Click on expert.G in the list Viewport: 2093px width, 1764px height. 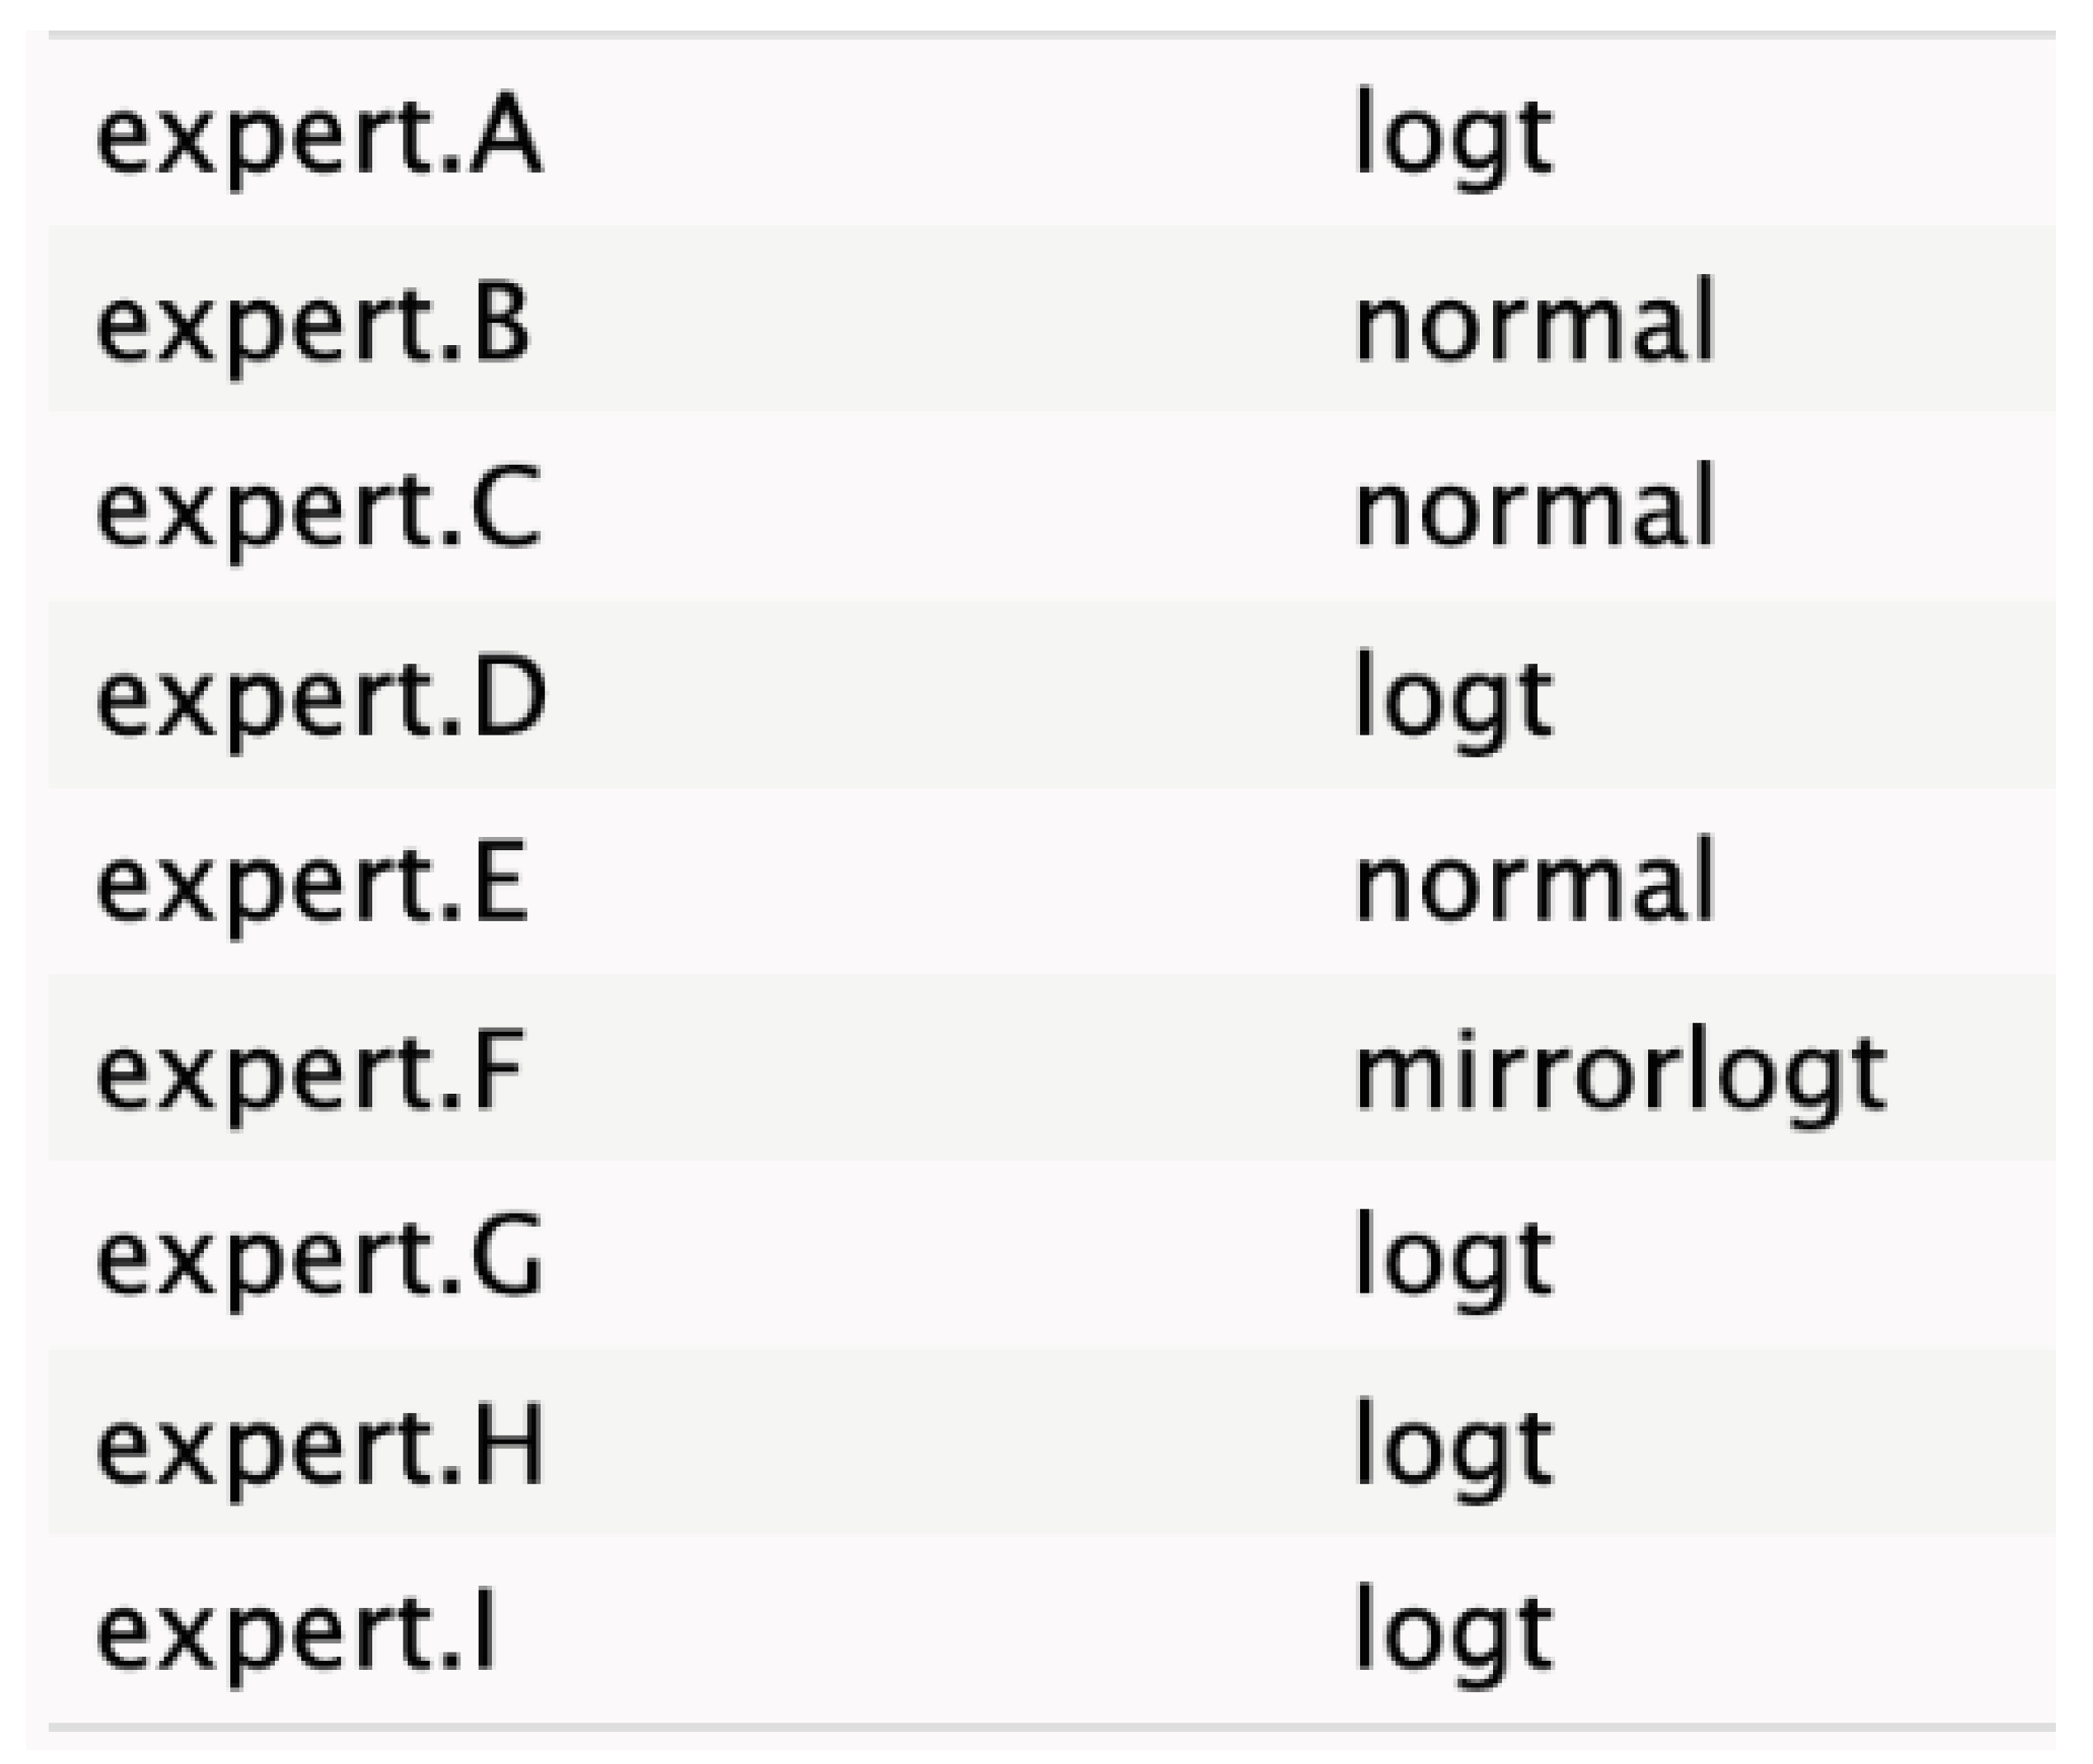(319, 1259)
